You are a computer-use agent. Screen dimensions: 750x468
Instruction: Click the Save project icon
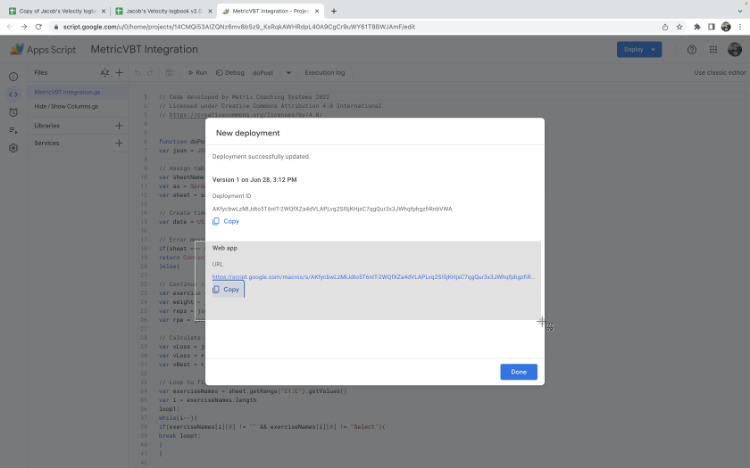tap(169, 73)
